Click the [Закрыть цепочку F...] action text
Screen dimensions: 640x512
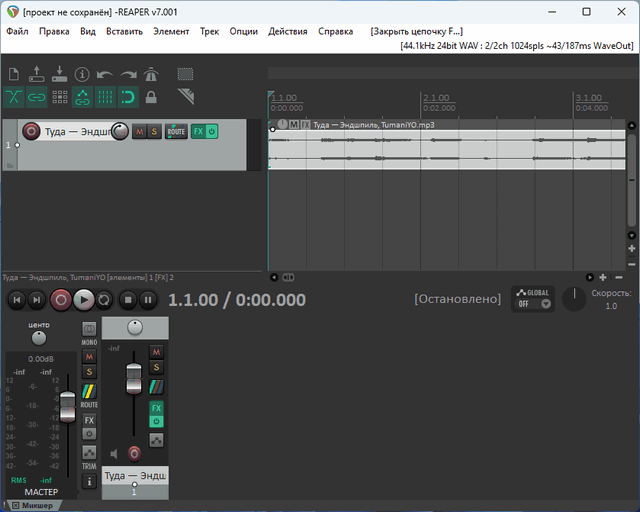(x=416, y=31)
